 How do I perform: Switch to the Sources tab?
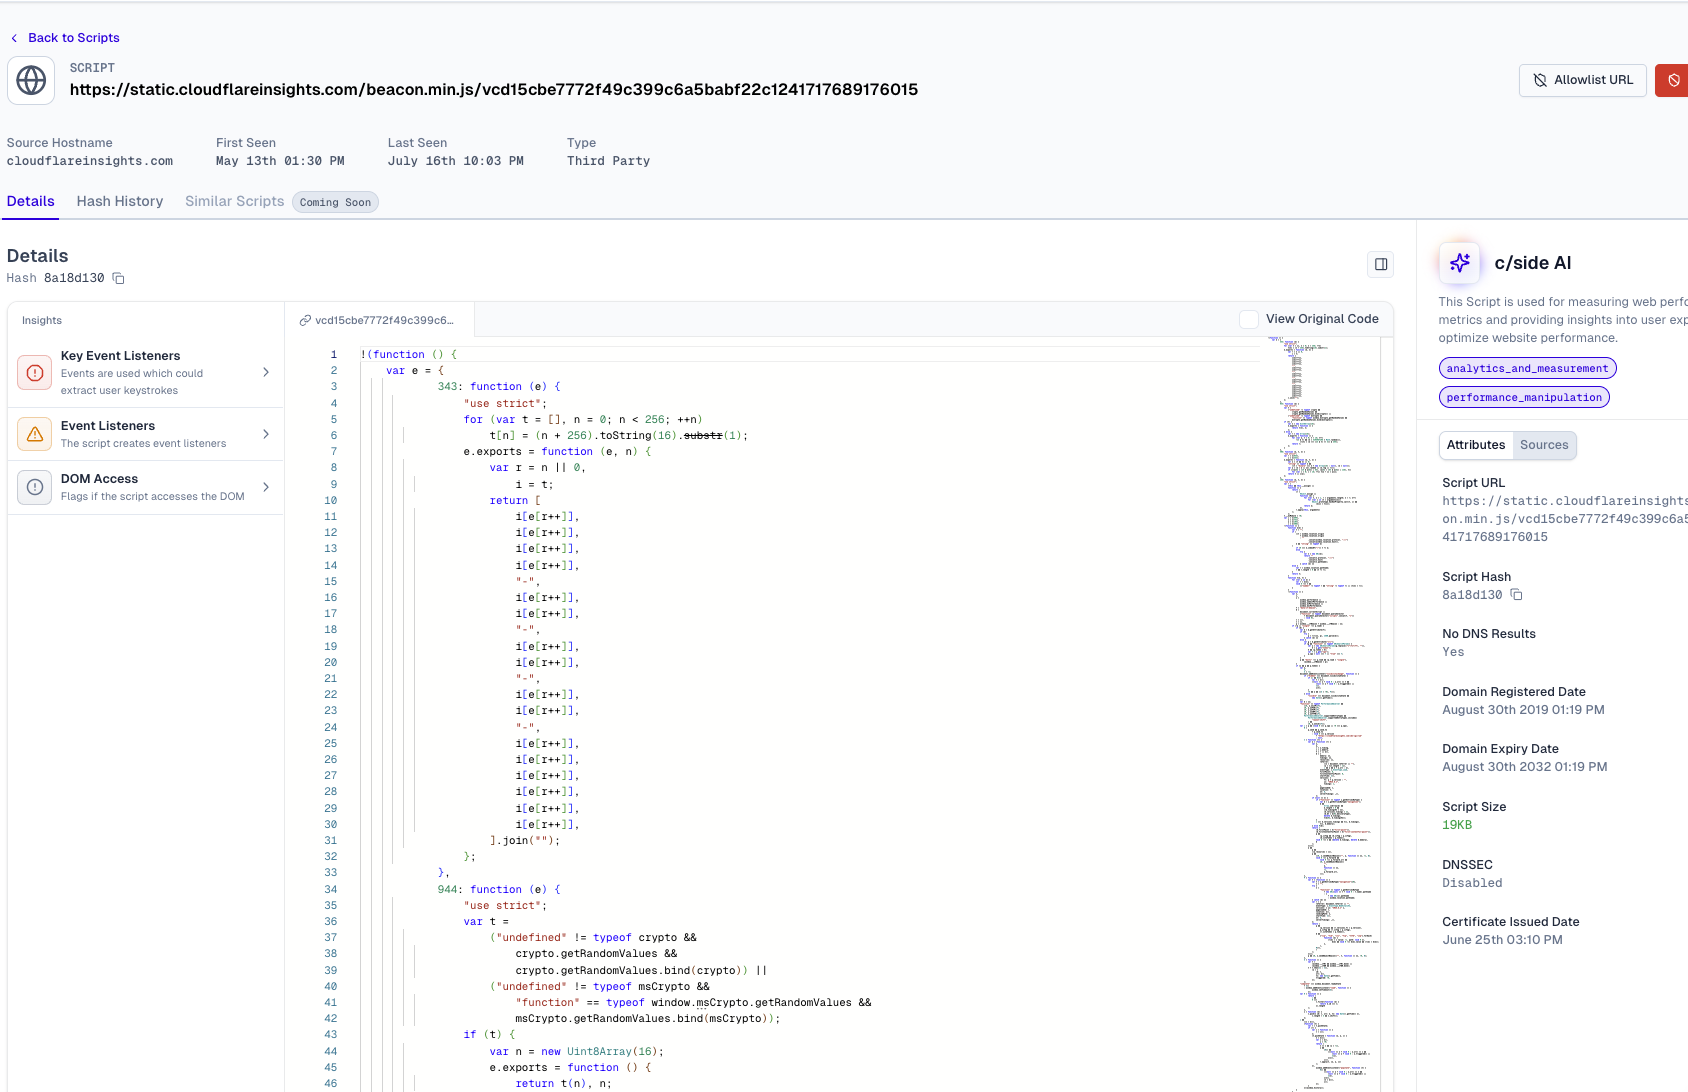click(1544, 445)
